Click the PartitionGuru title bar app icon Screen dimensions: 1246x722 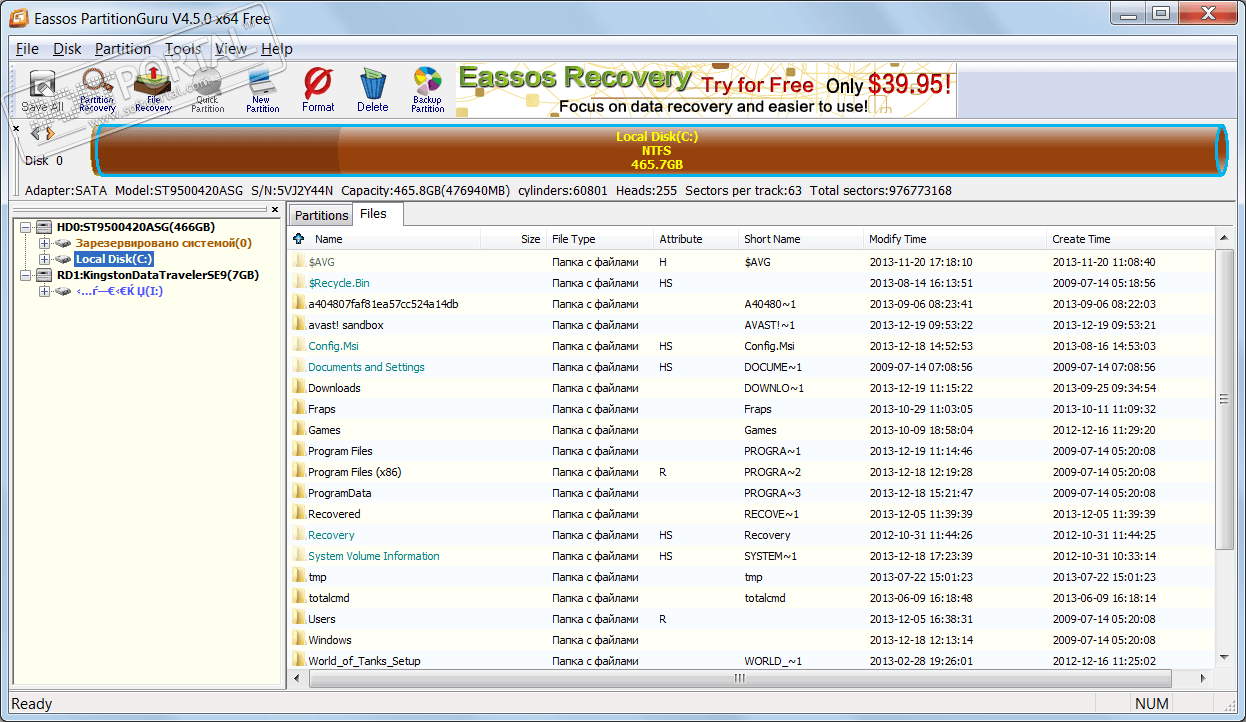click(18, 18)
